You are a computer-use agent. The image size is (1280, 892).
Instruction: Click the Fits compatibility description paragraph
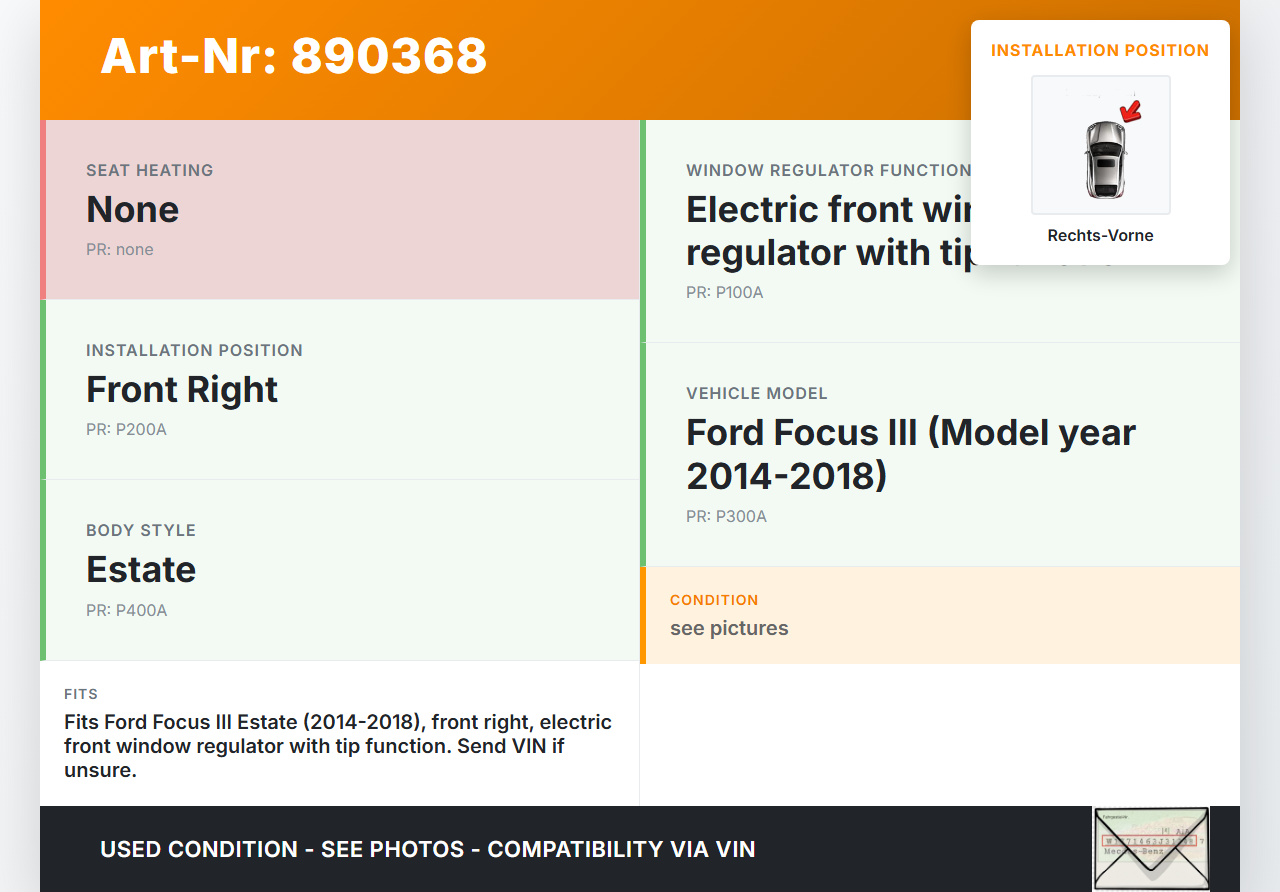coord(338,746)
